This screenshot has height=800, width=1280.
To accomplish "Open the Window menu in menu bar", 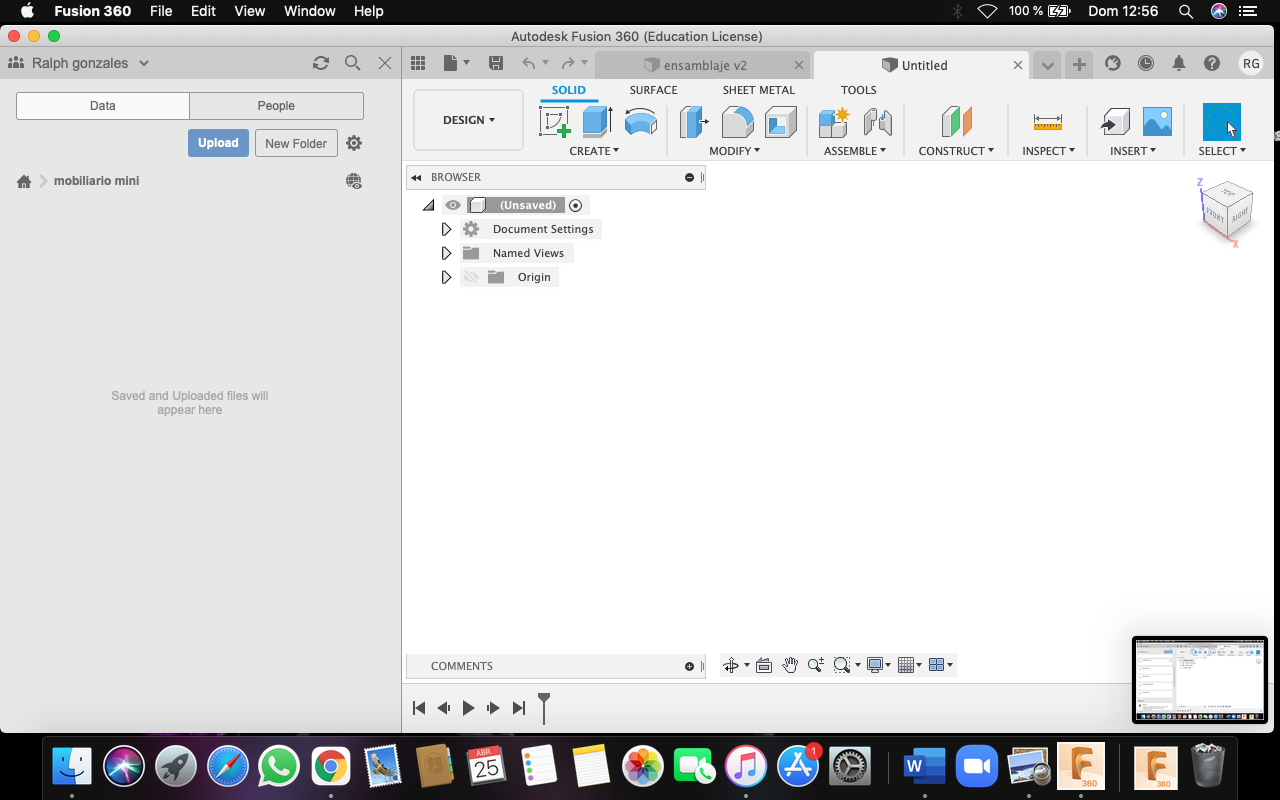I will coord(309,11).
